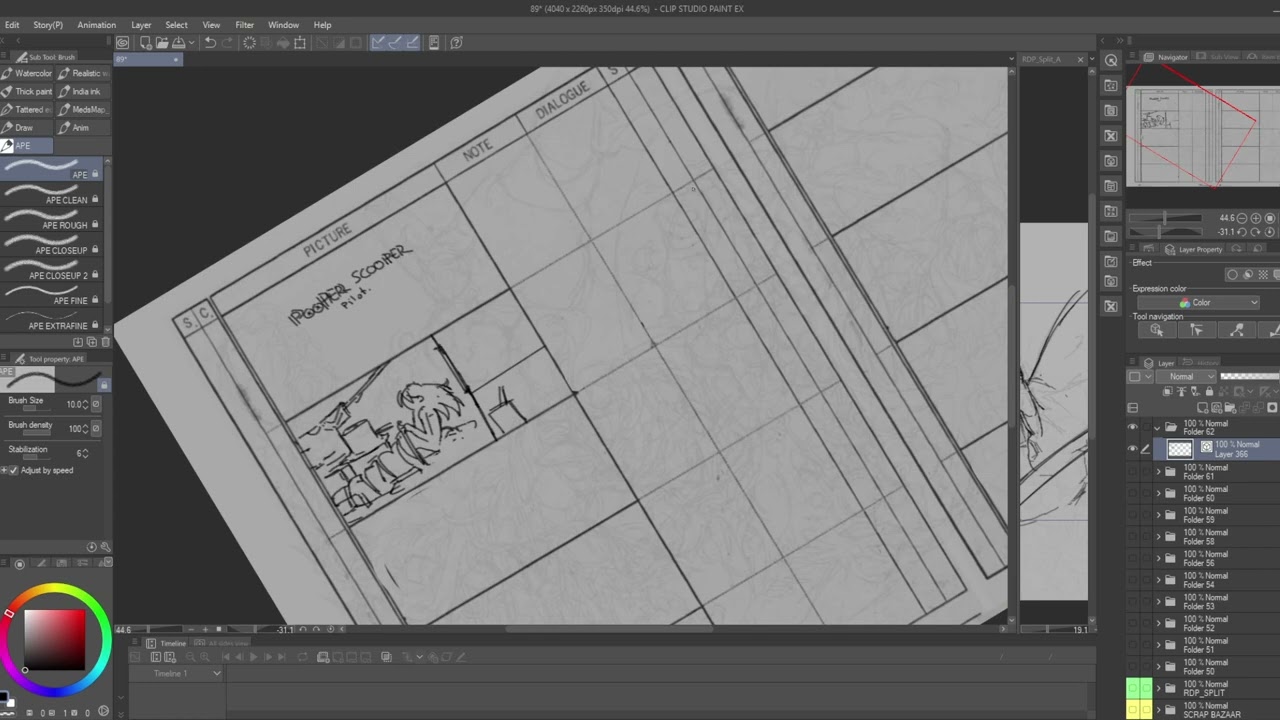Click the Timeline play button
This screenshot has width=1280, height=720.
coord(253,657)
